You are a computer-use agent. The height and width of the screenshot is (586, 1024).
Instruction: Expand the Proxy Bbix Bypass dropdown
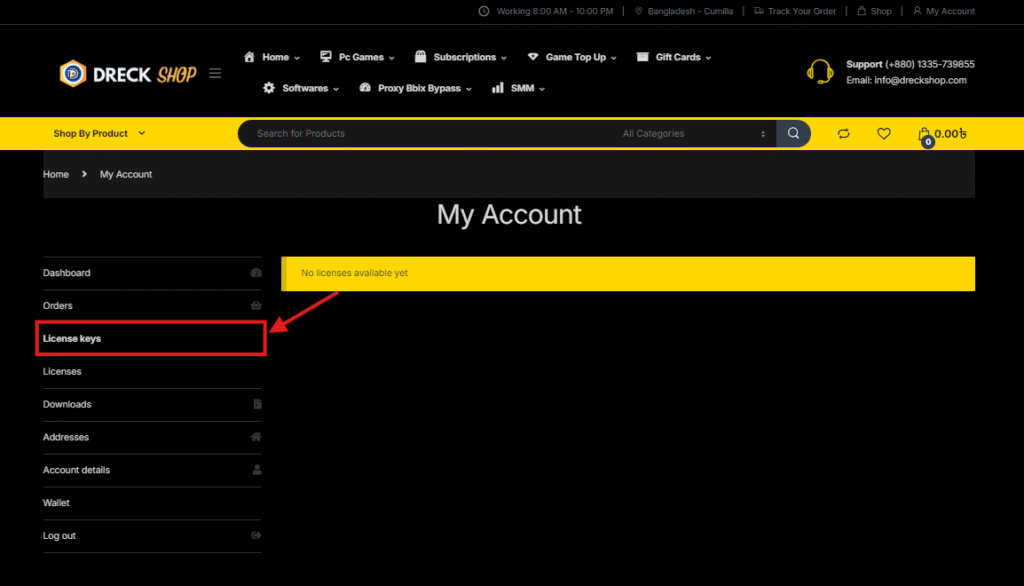pos(469,89)
